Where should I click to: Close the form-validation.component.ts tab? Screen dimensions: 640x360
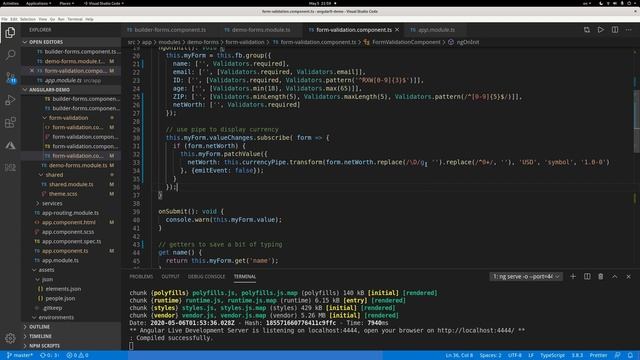pyautogui.click(x=397, y=30)
